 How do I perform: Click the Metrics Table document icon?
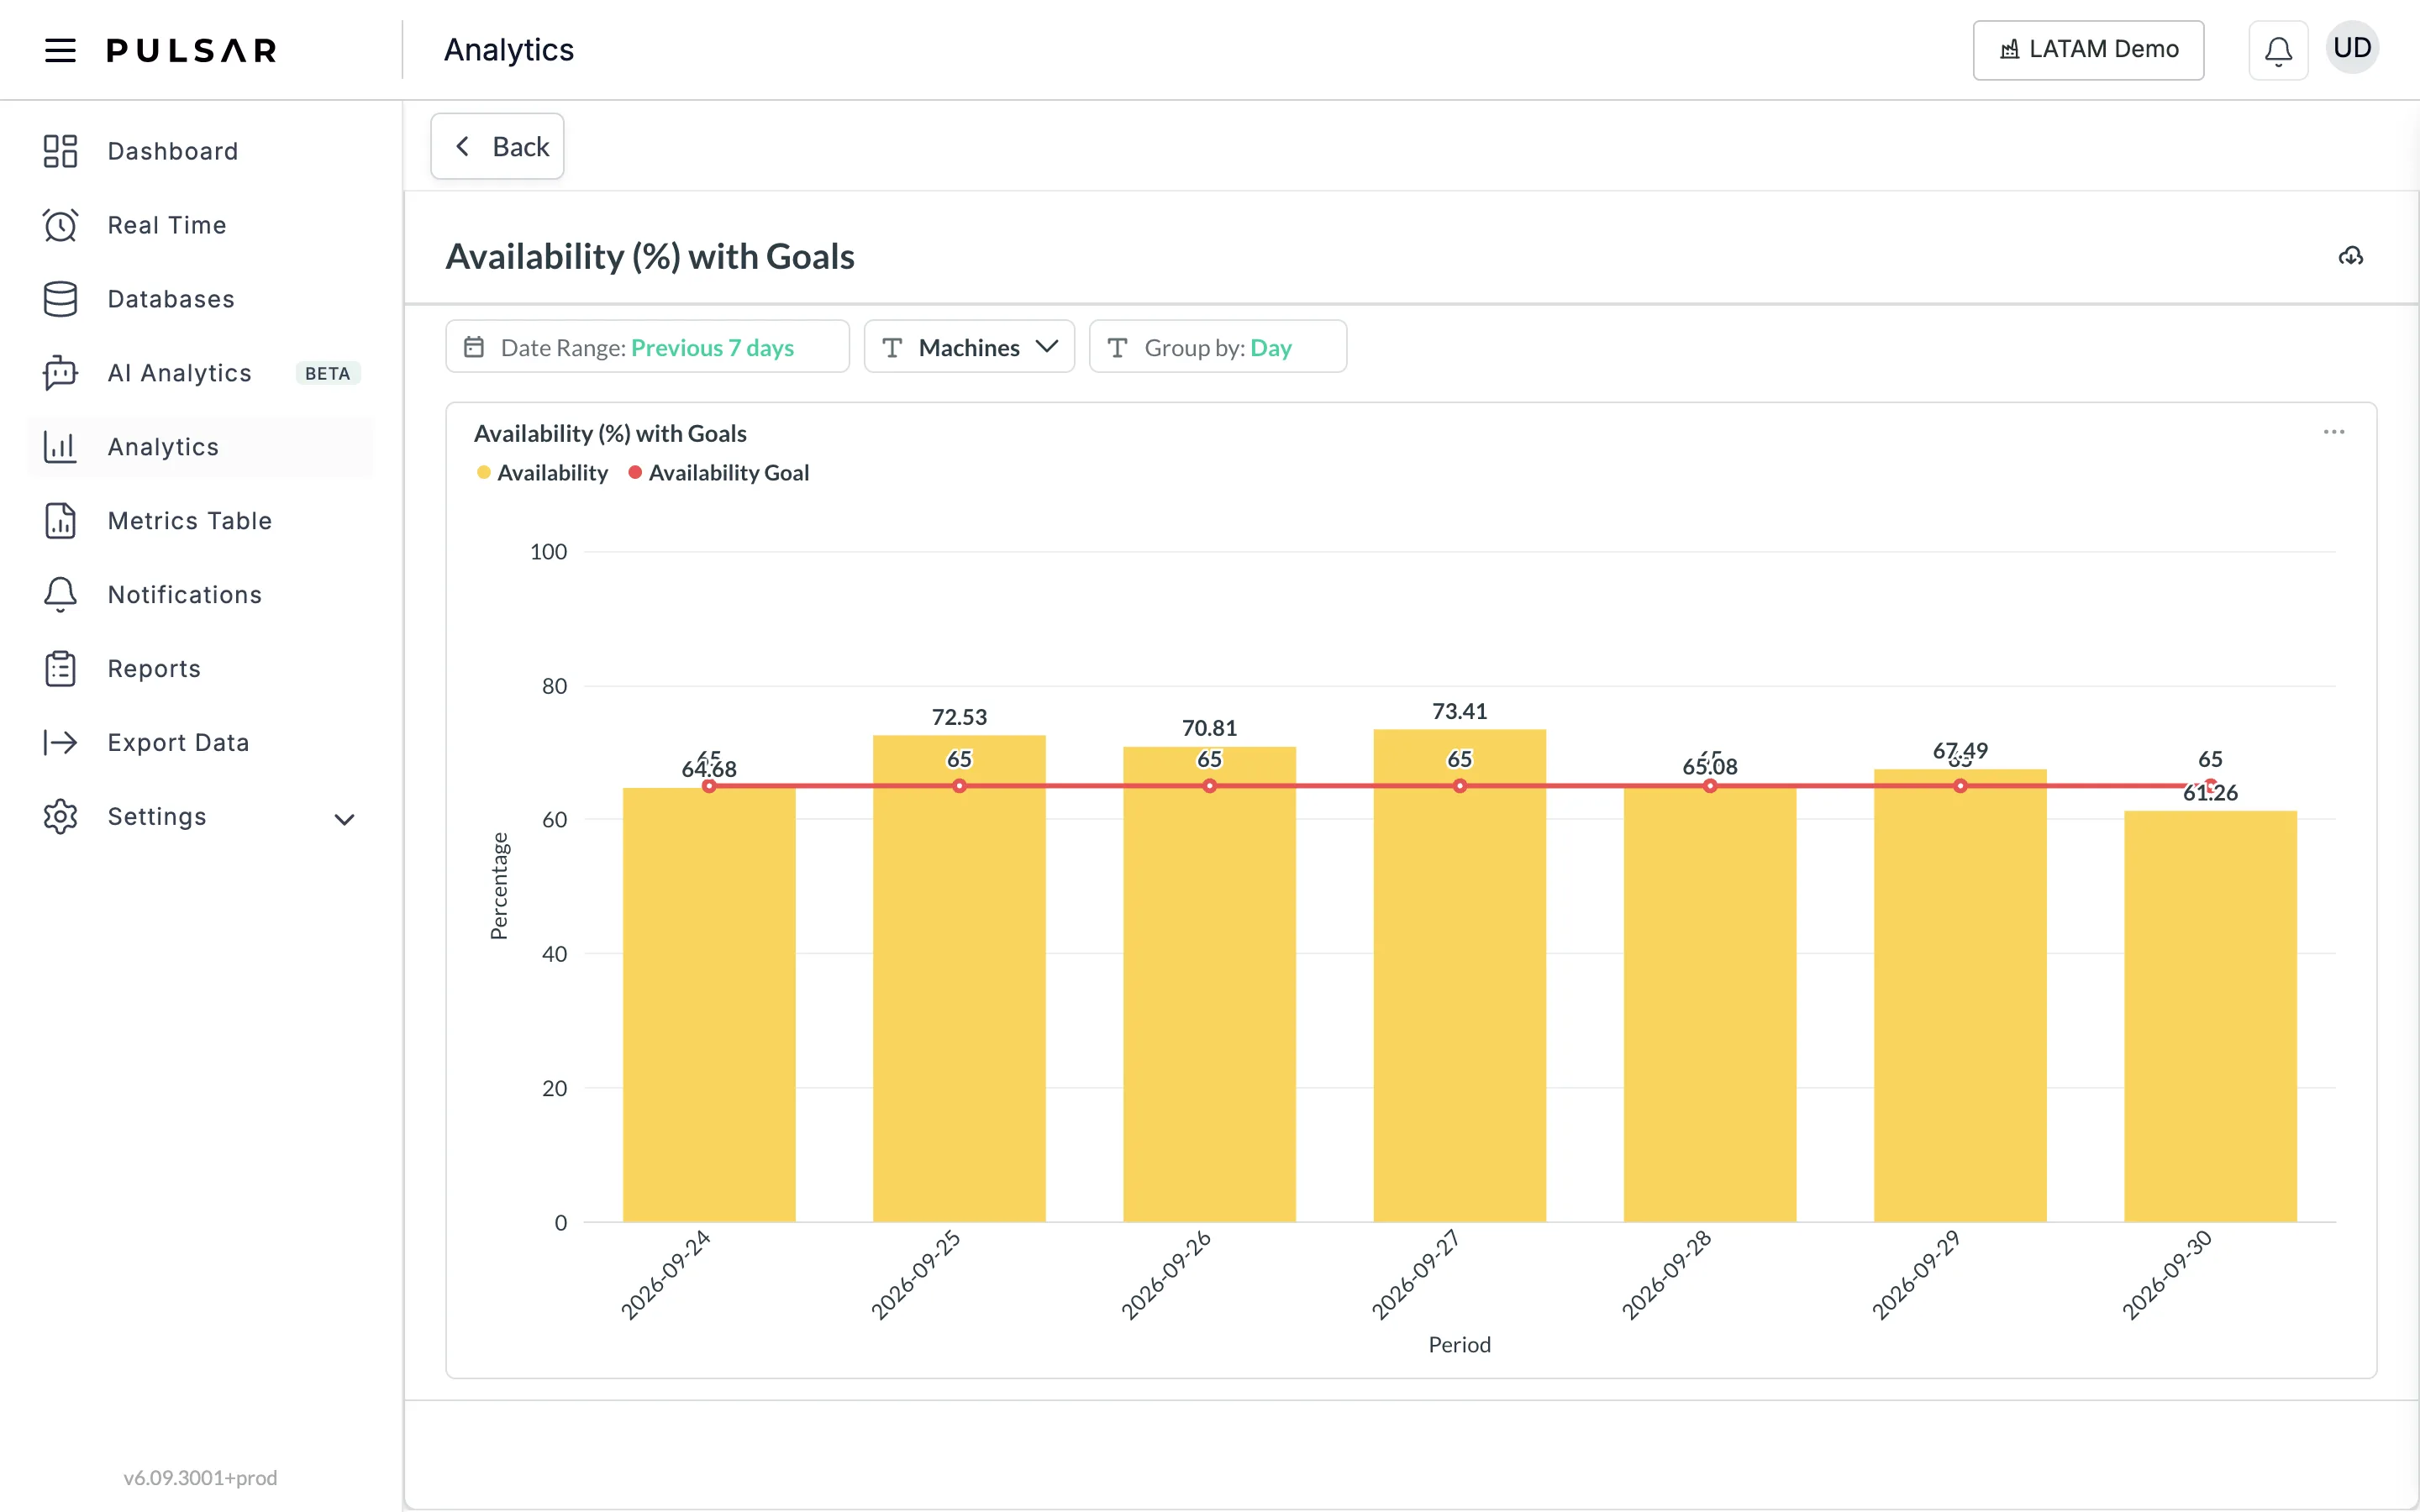pyautogui.click(x=60, y=521)
